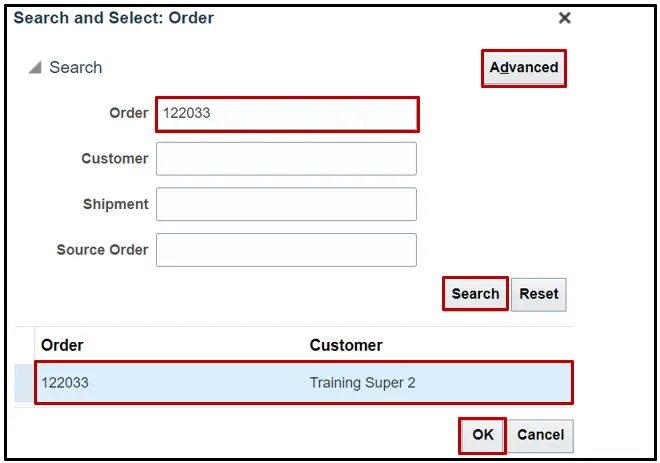Confirm selection with OK
660x463 pixels.
click(x=483, y=435)
